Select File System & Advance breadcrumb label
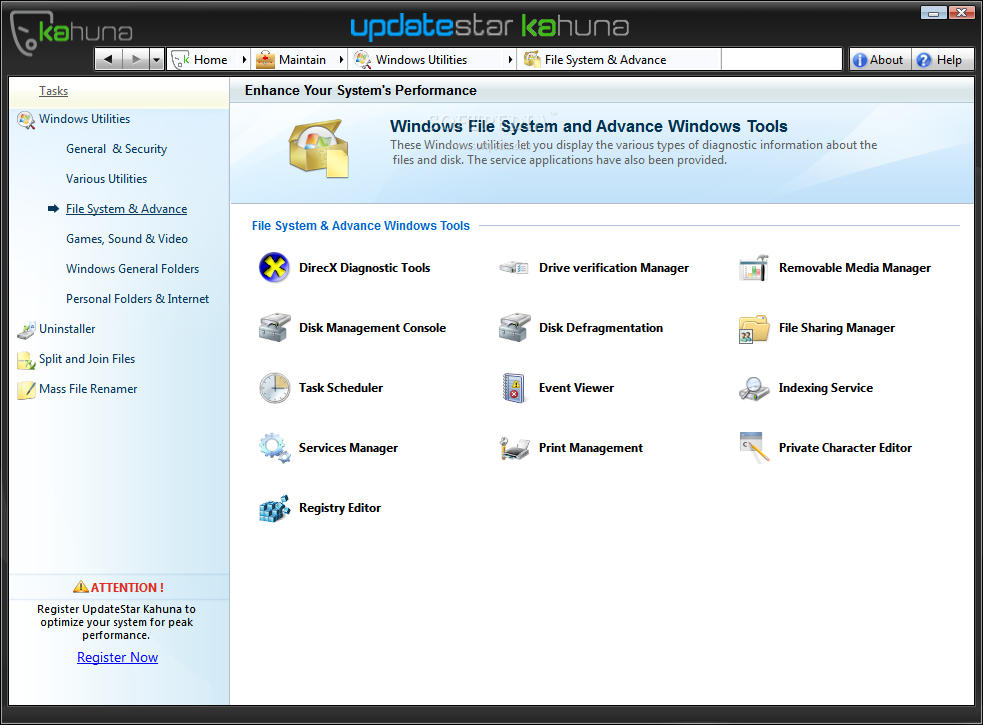Viewport: 983px width, 725px height. point(605,60)
